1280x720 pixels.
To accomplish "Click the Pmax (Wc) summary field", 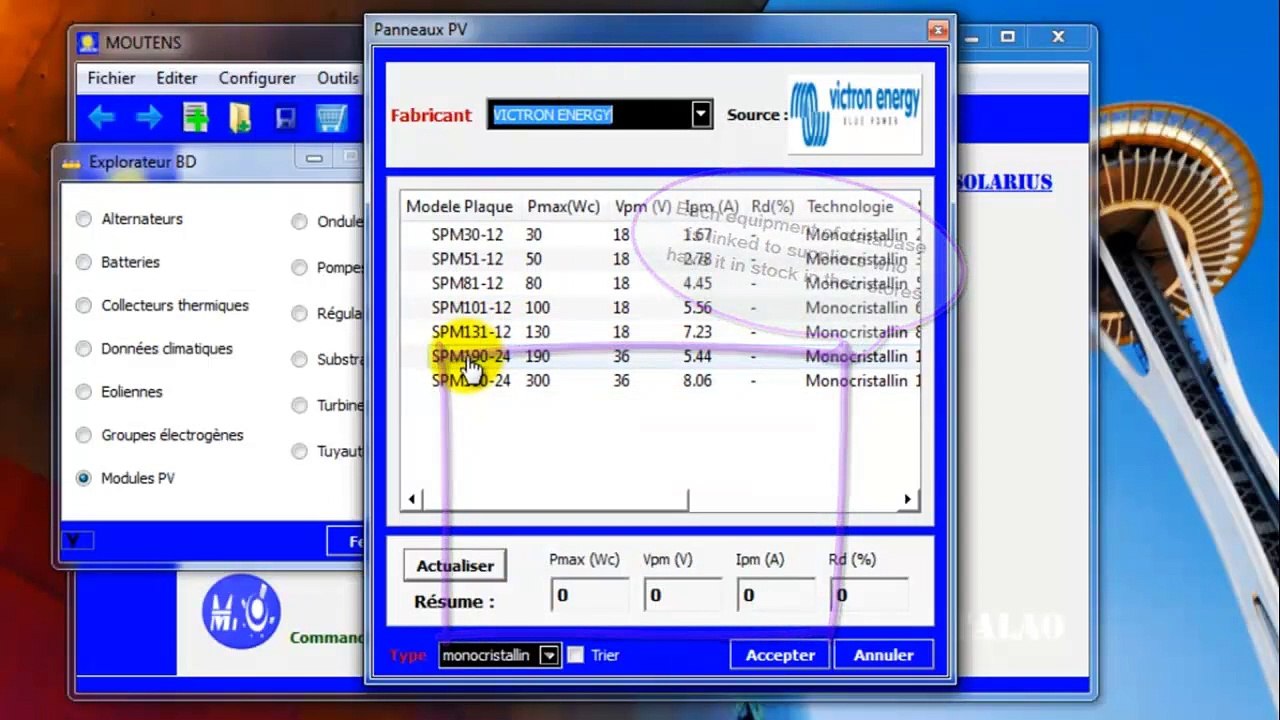I will pos(590,595).
